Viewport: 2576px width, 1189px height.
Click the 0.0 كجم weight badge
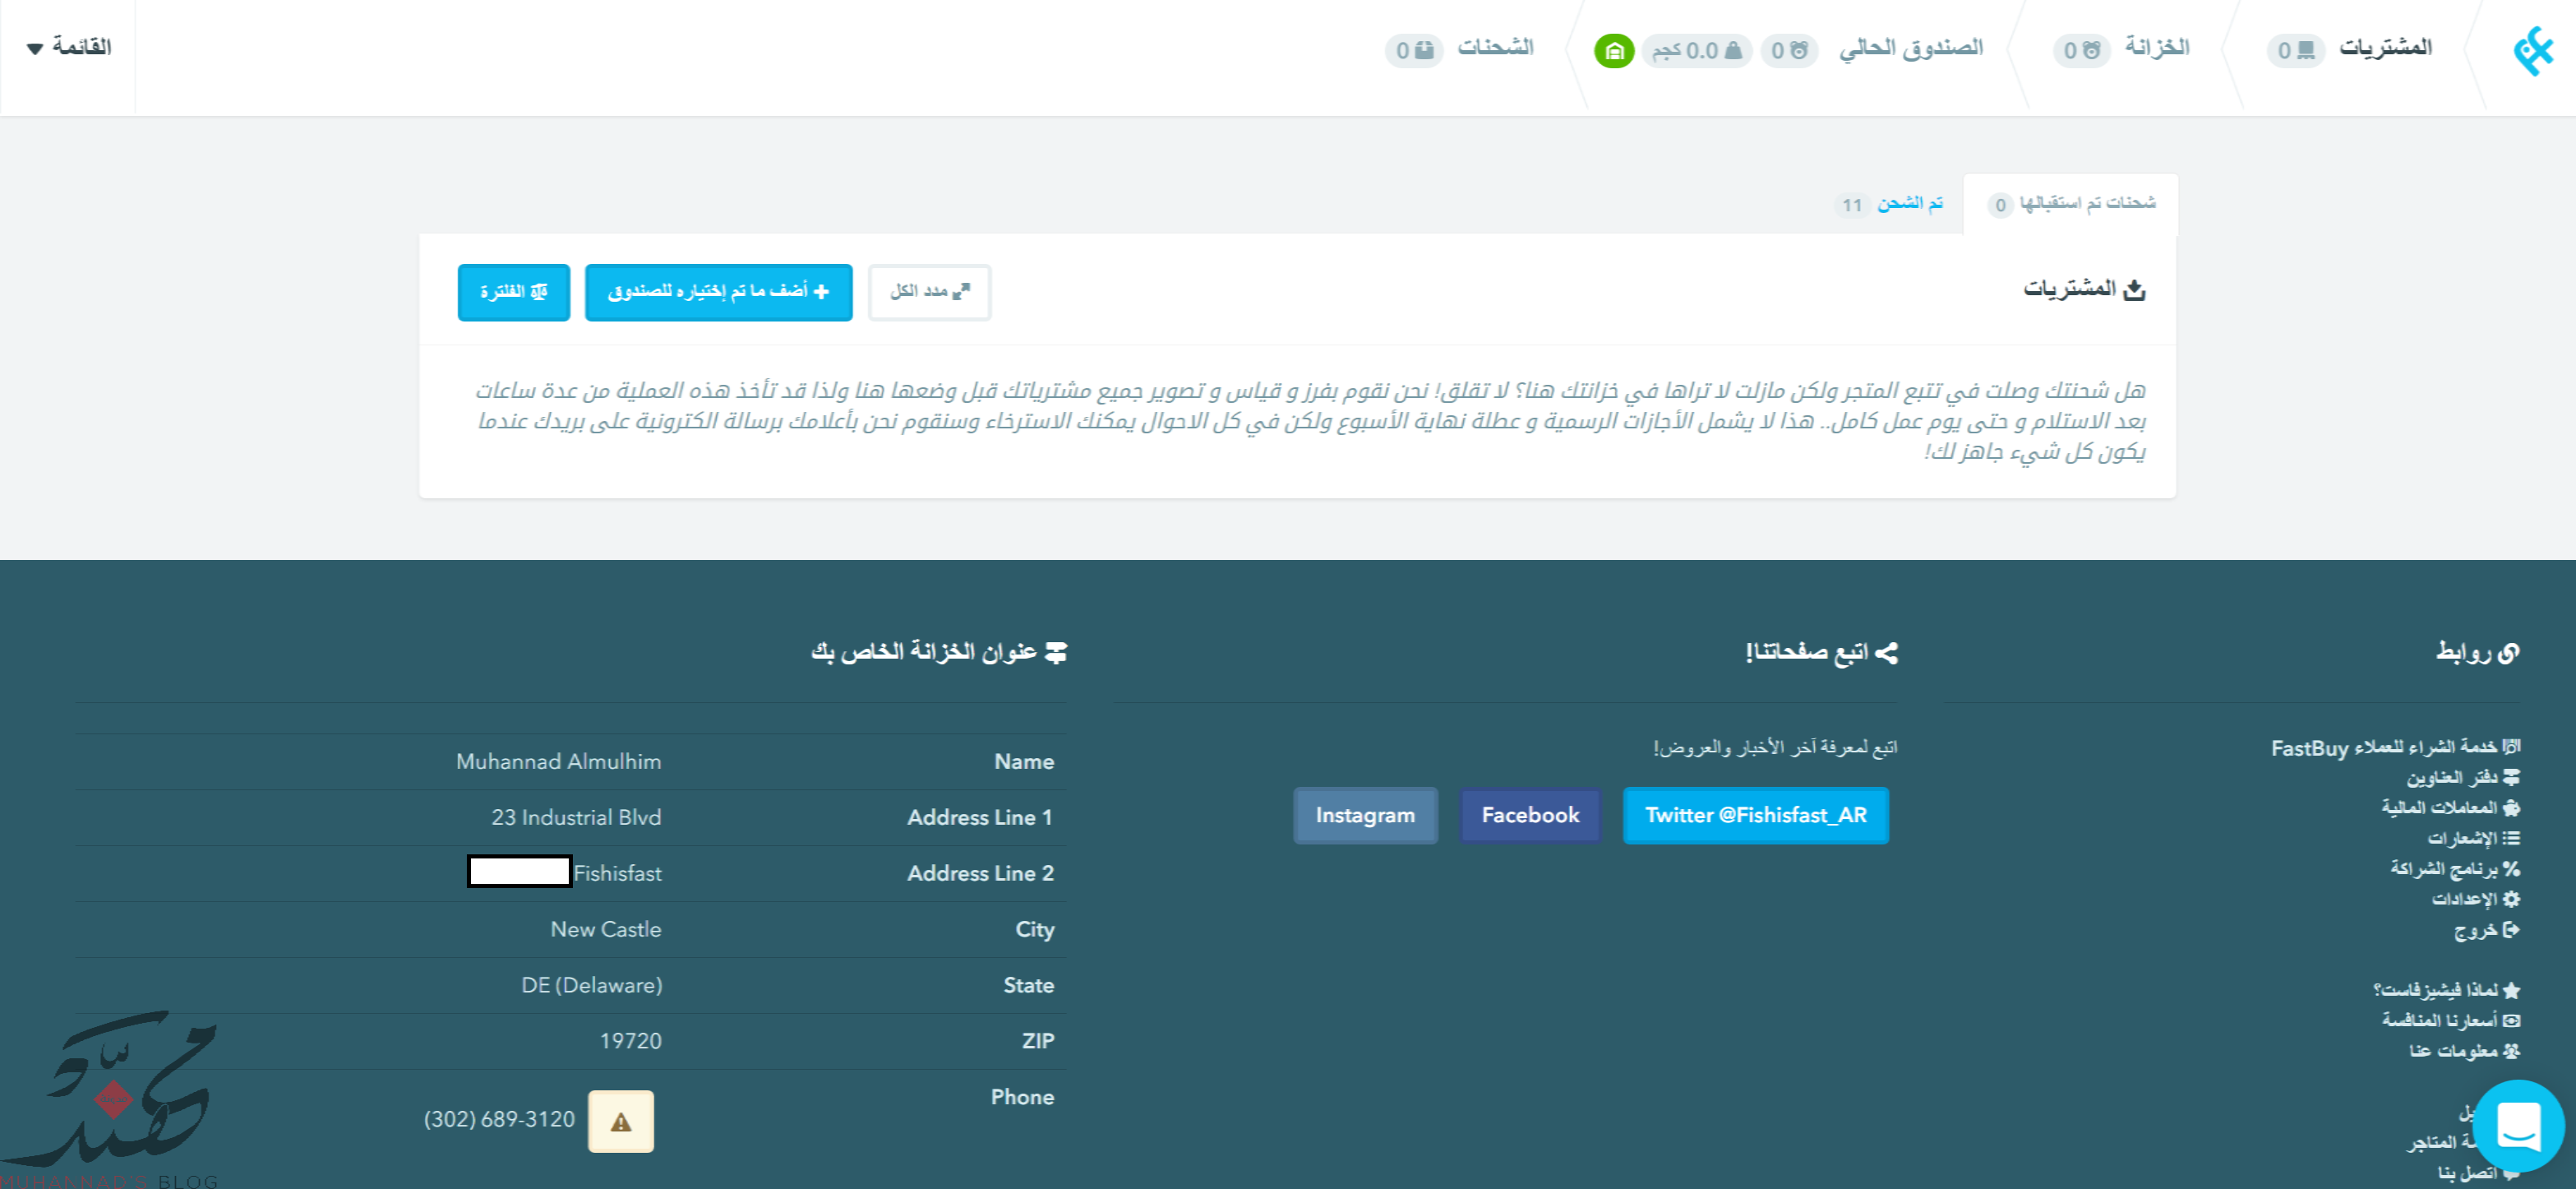pos(1696,50)
